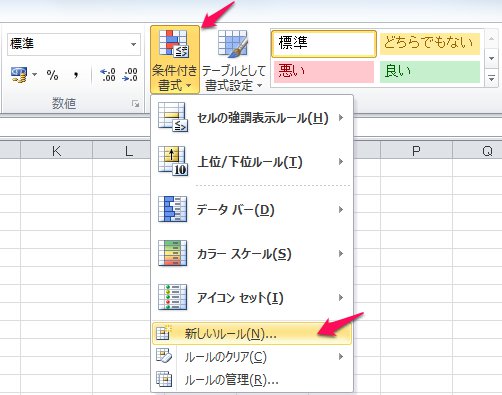Image resolution: width=502 pixels, height=395 pixels.
Task: Click the 新しいルール icon
Action: click(164, 333)
